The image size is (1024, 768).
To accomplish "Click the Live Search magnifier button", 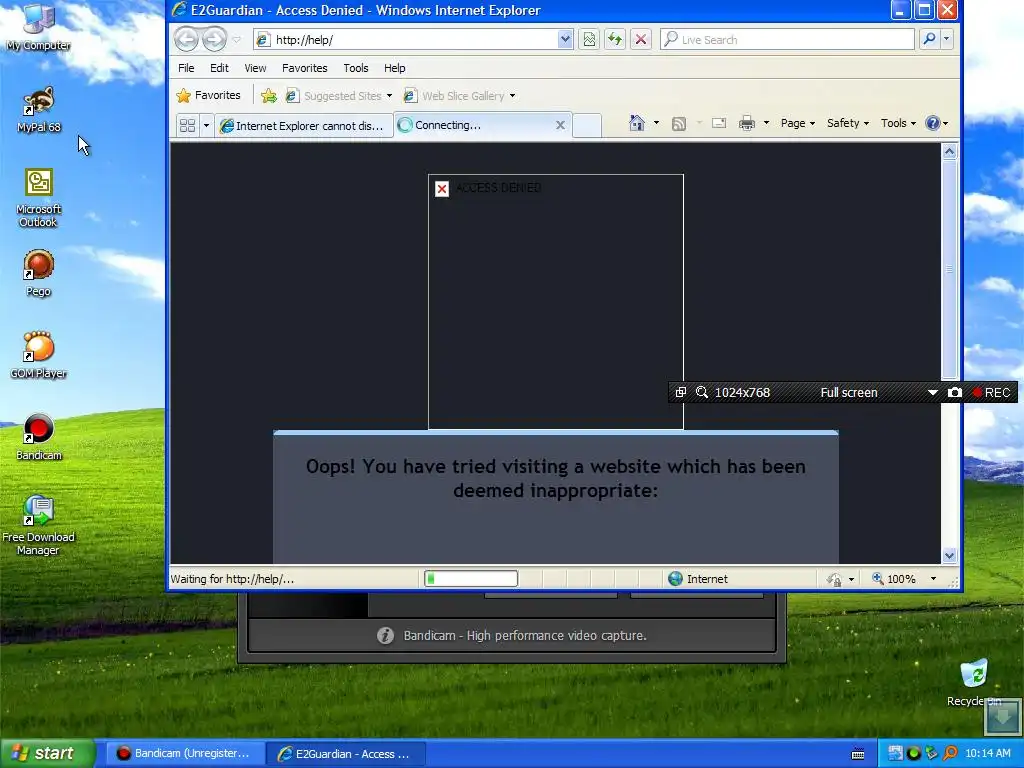I will [929, 39].
